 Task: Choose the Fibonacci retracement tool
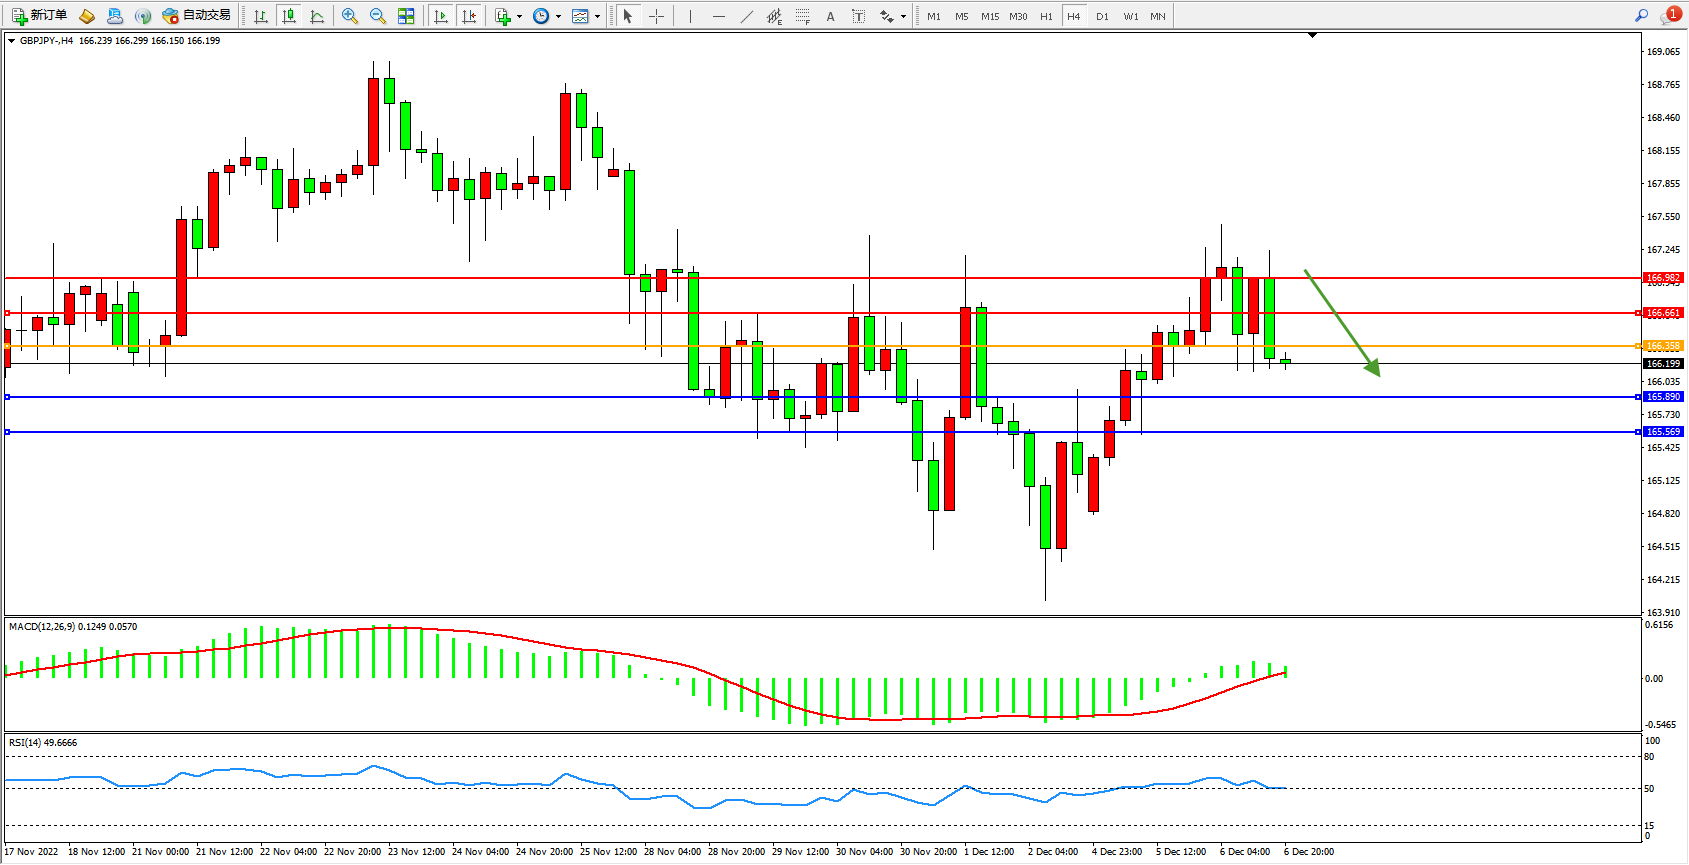[x=803, y=16]
